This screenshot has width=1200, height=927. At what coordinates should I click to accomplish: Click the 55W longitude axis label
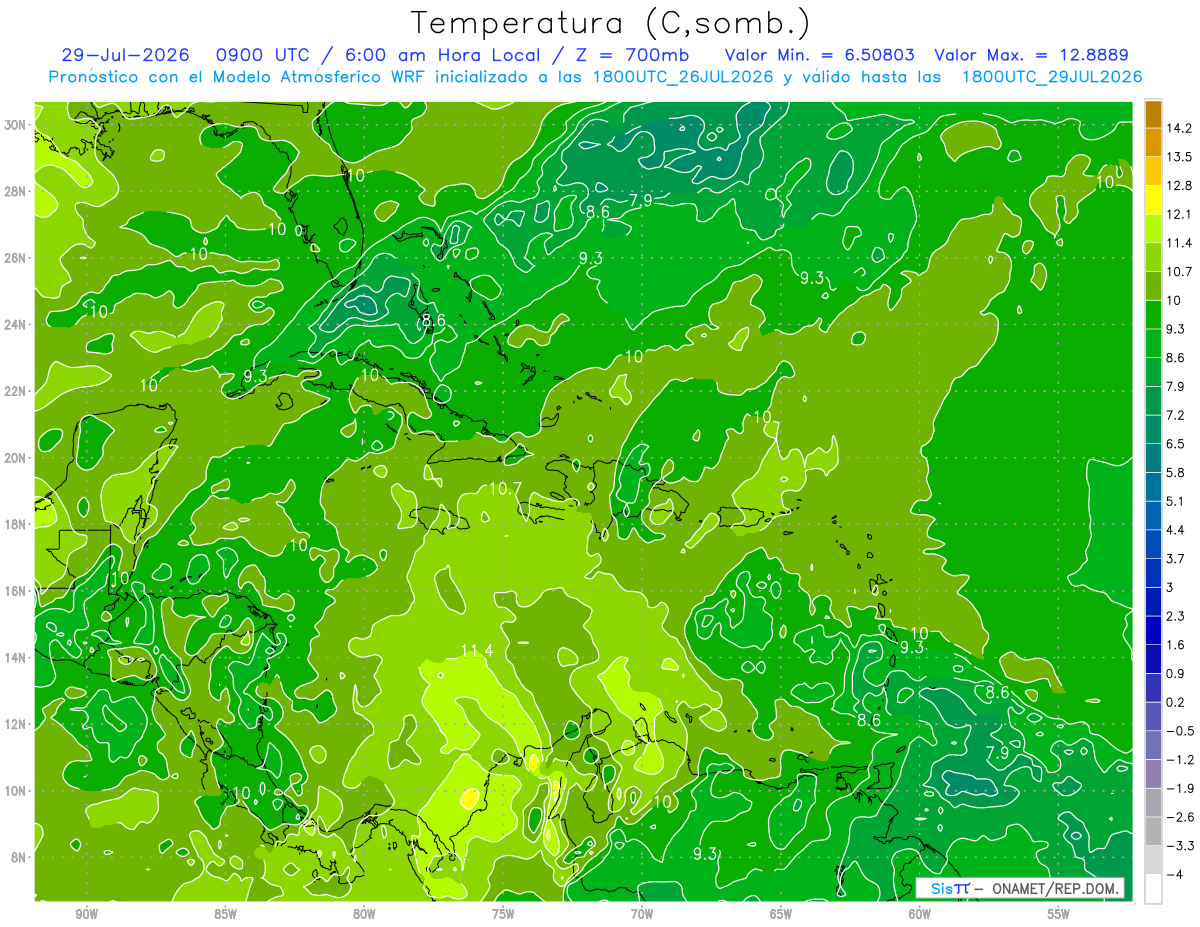tap(1058, 914)
